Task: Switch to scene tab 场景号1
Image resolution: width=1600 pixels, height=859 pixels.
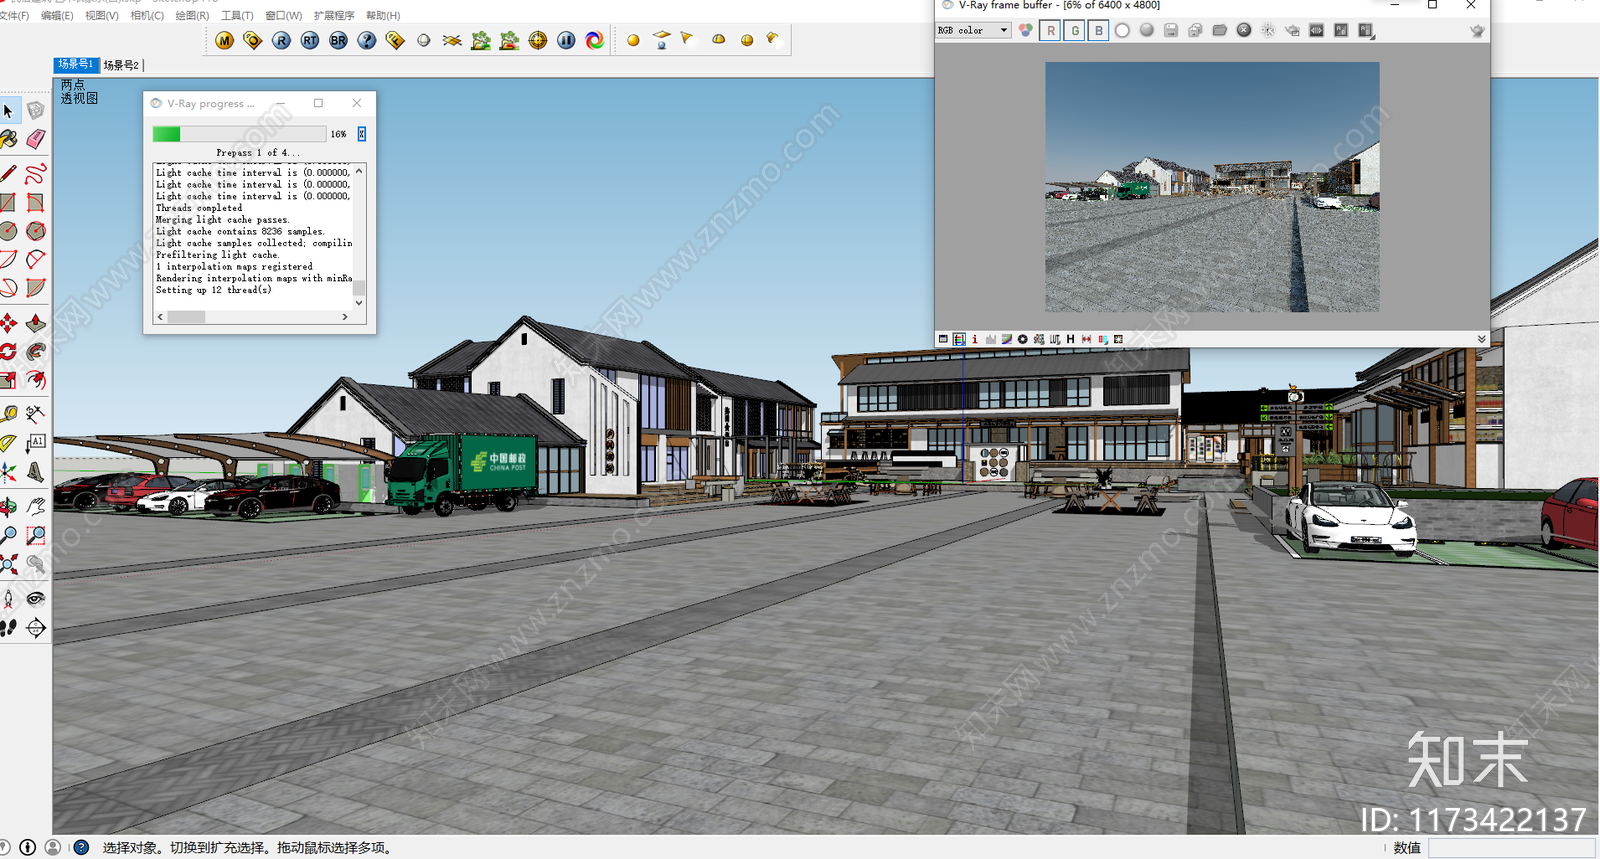Action: 76,65
